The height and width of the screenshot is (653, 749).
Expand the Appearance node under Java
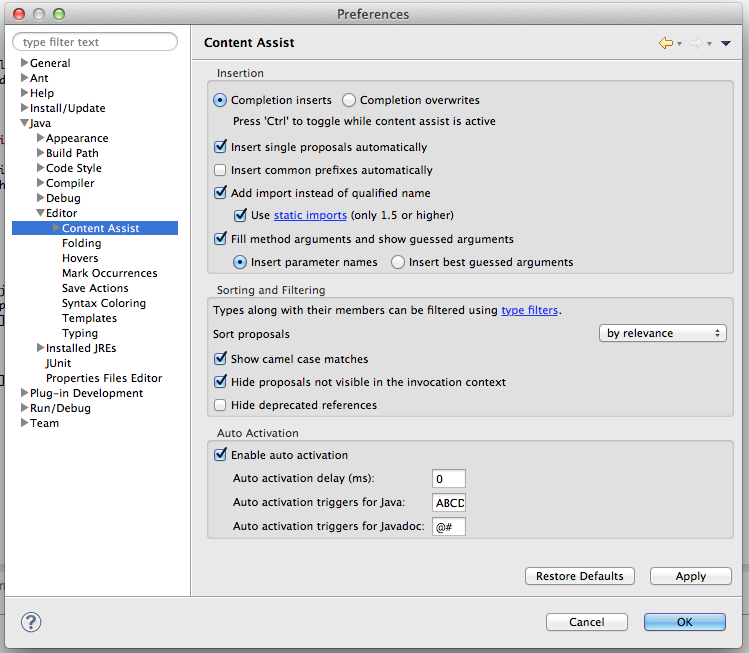point(41,138)
